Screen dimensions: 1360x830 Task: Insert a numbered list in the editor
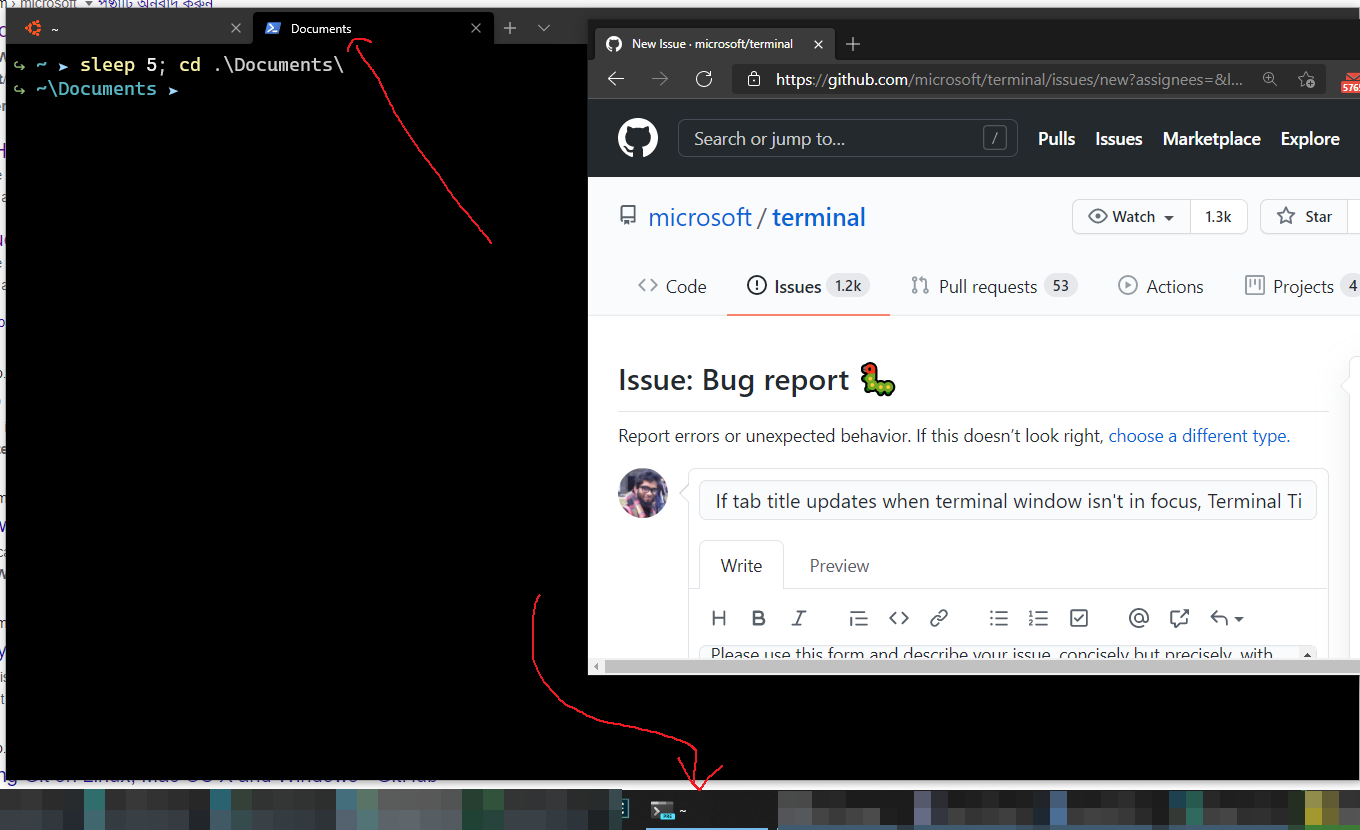click(x=1038, y=618)
